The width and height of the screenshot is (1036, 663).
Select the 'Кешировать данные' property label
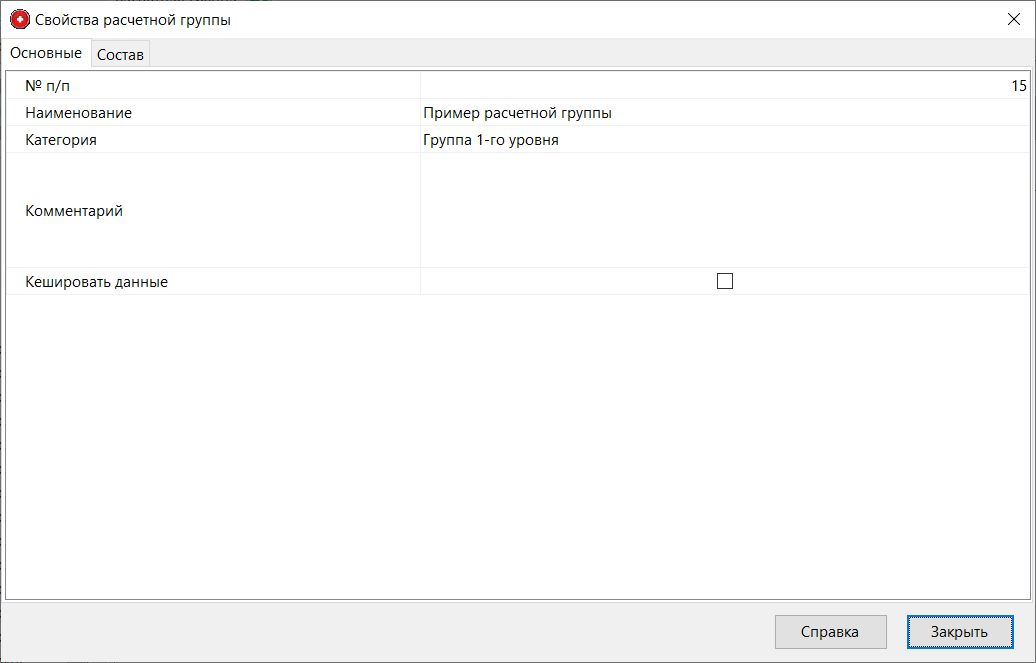click(x=96, y=282)
